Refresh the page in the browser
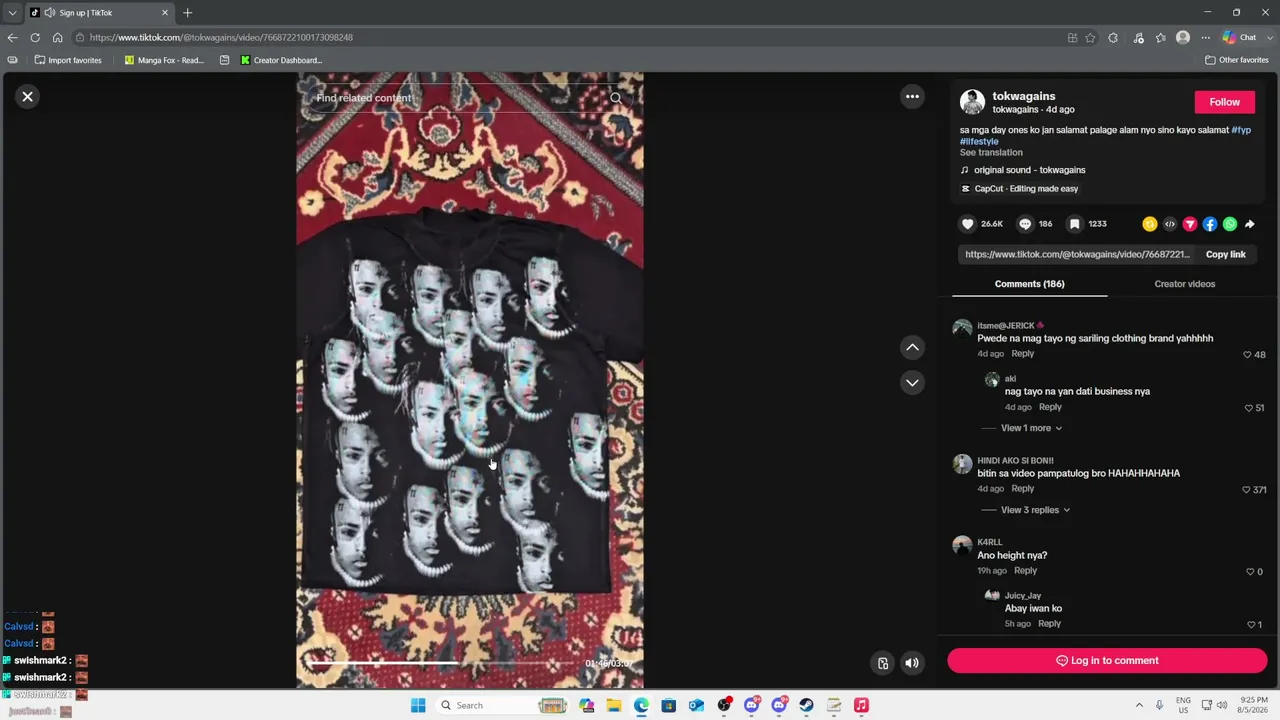The width and height of the screenshot is (1280, 720). pyautogui.click(x=35, y=37)
